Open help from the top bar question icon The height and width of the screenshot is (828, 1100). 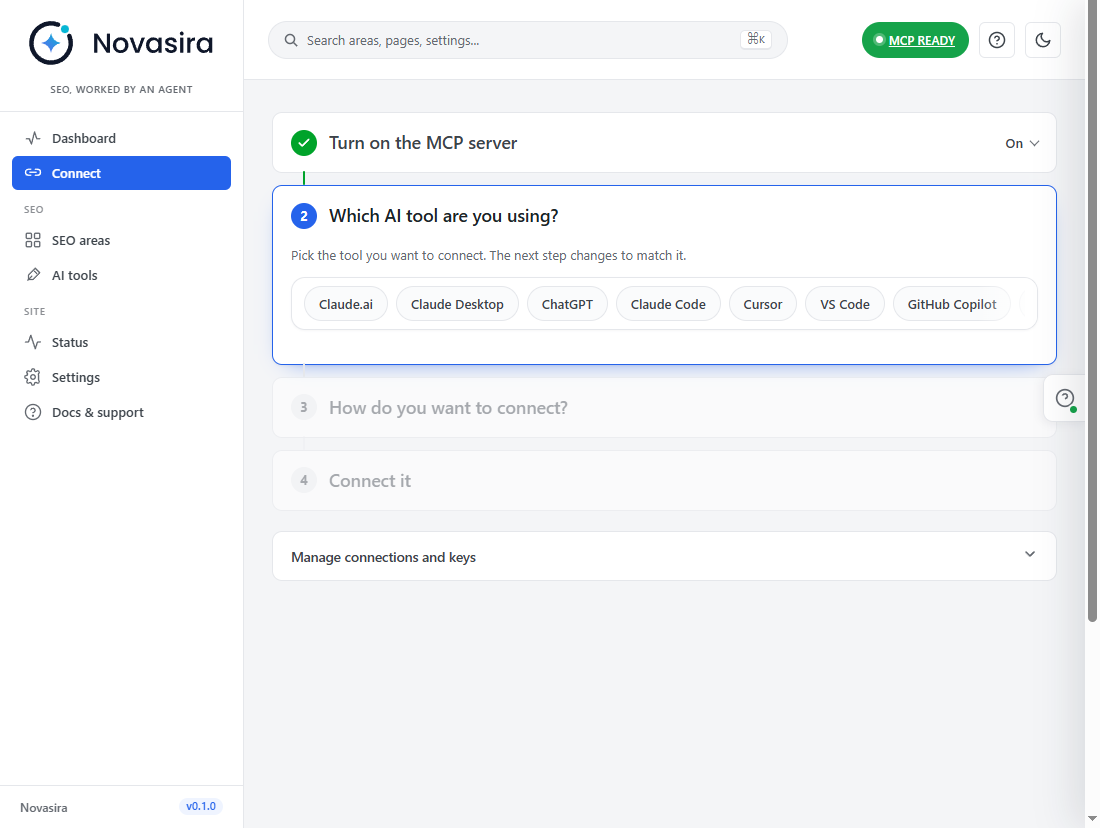tap(996, 40)
